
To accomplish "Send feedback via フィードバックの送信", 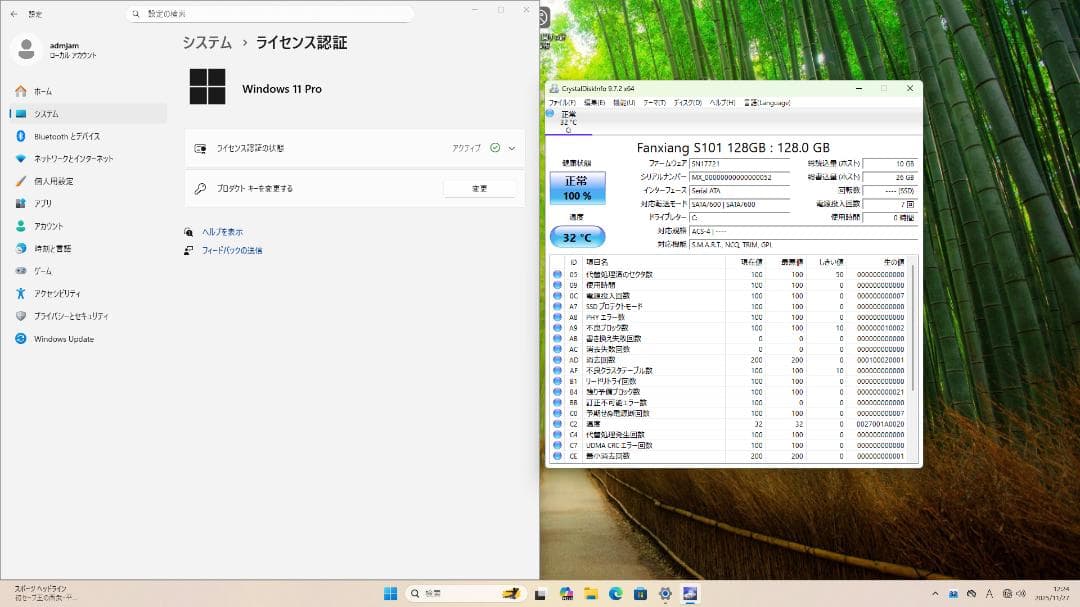I will click(x=232, y=249).
